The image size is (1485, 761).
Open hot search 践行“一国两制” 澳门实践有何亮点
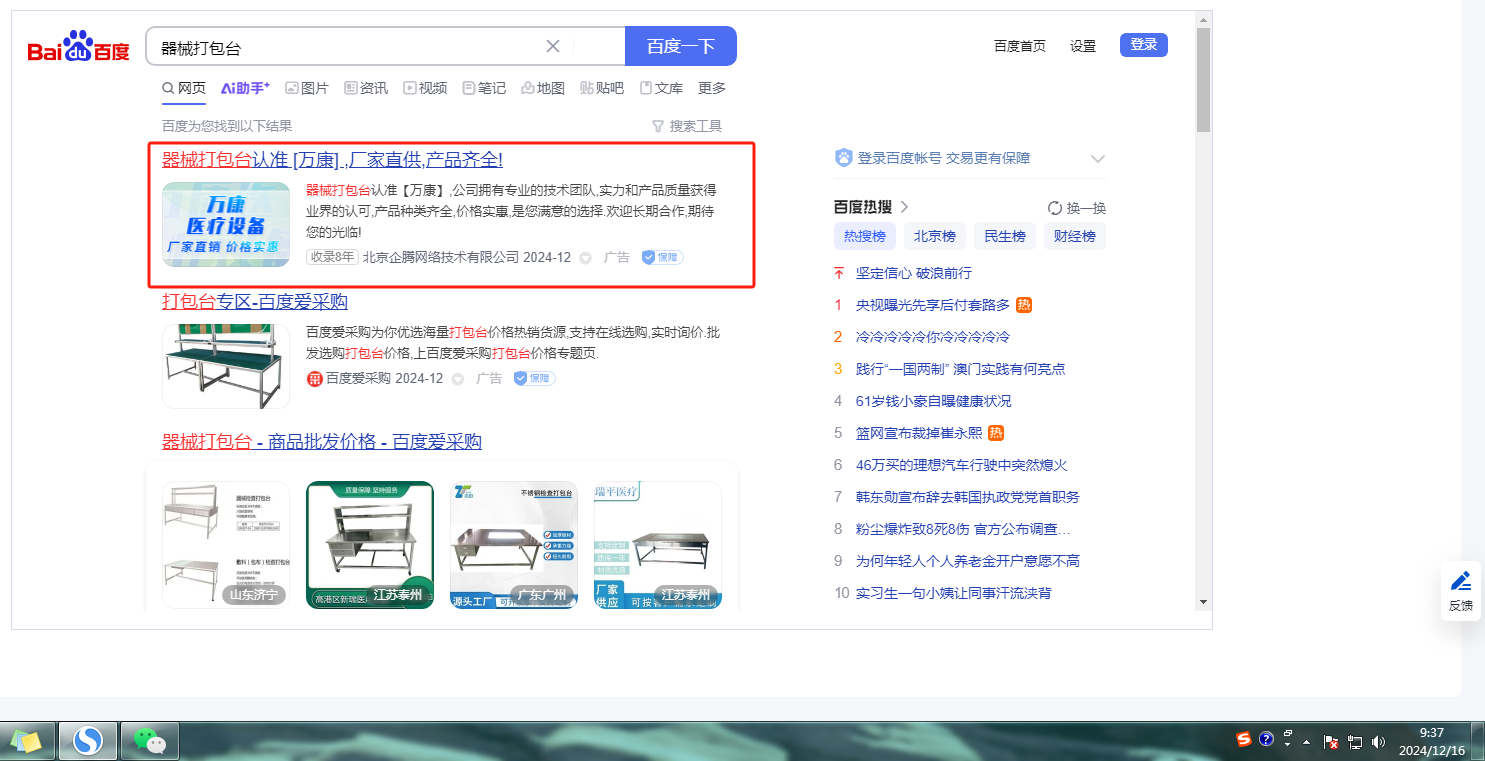click(961, 369)
